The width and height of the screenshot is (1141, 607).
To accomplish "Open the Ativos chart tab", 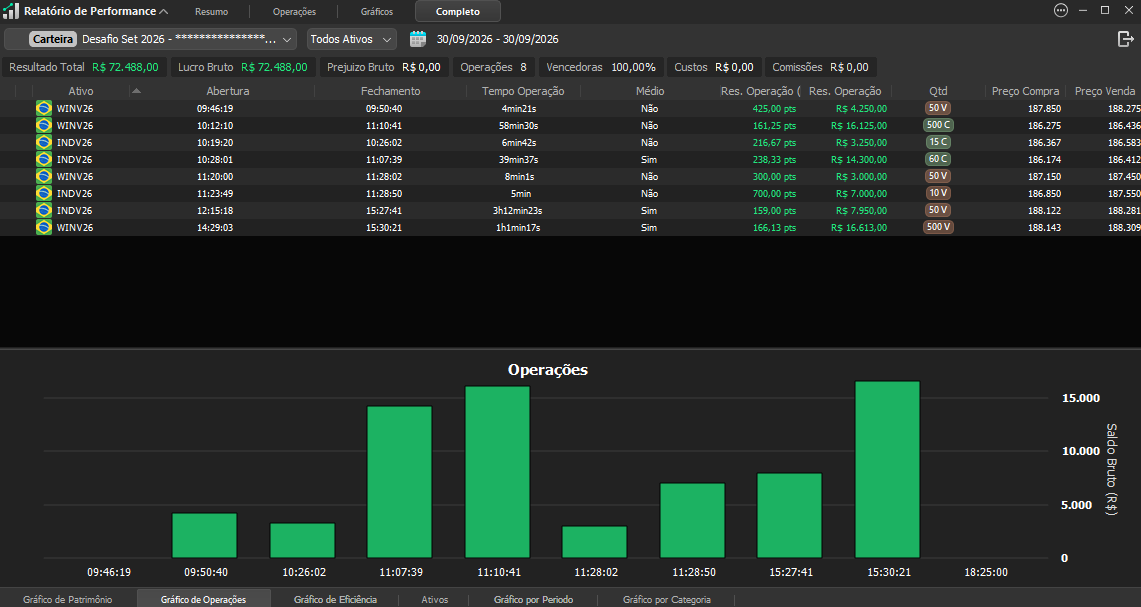I will point(435,599).
